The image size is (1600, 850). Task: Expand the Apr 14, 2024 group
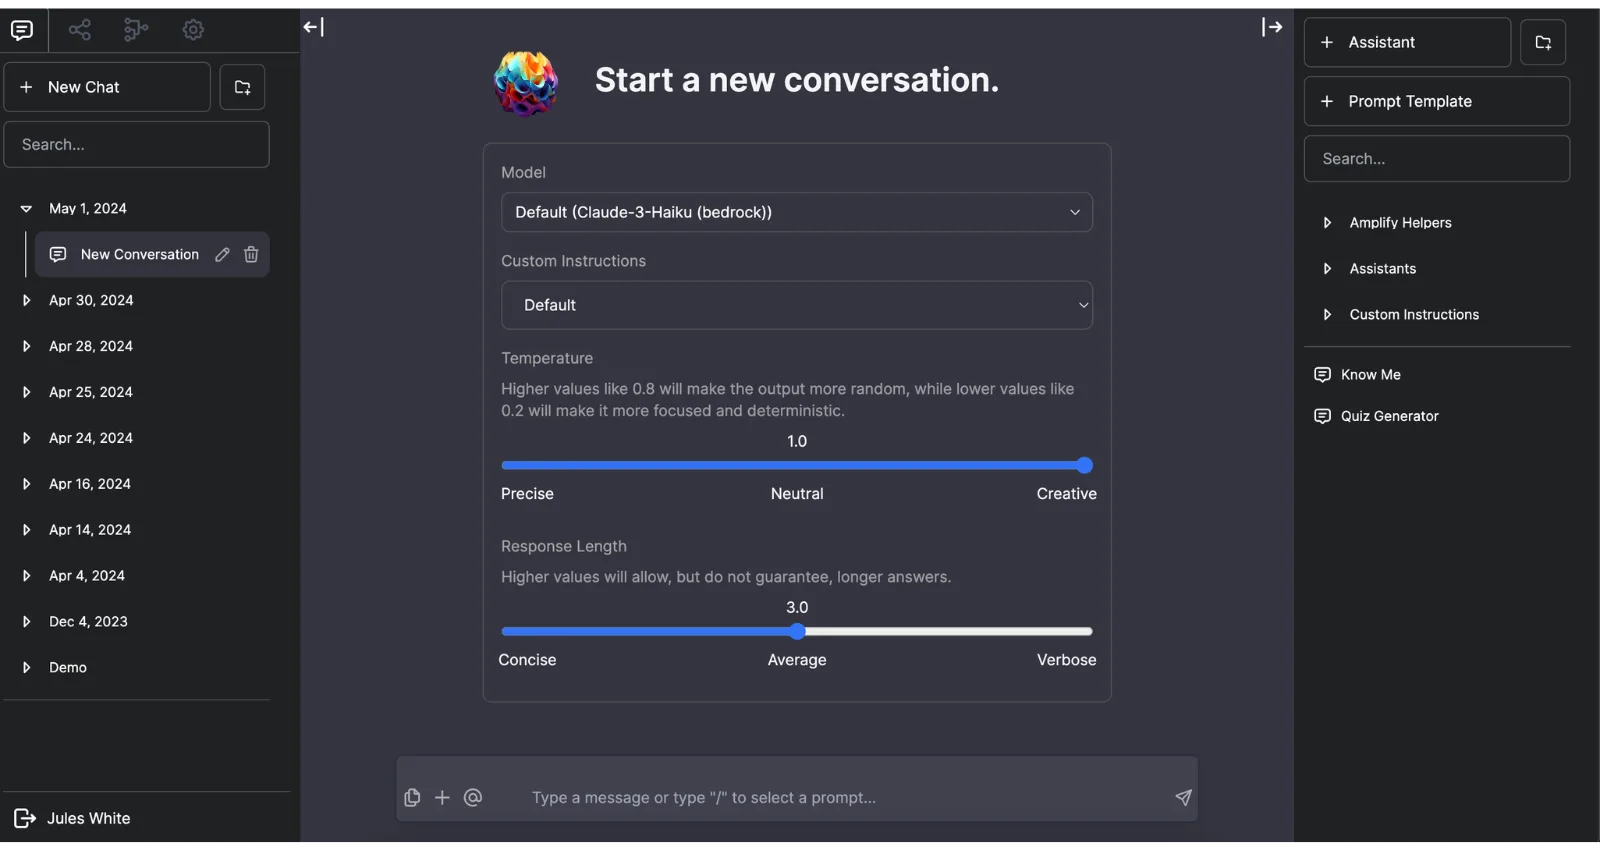point(27,530)
